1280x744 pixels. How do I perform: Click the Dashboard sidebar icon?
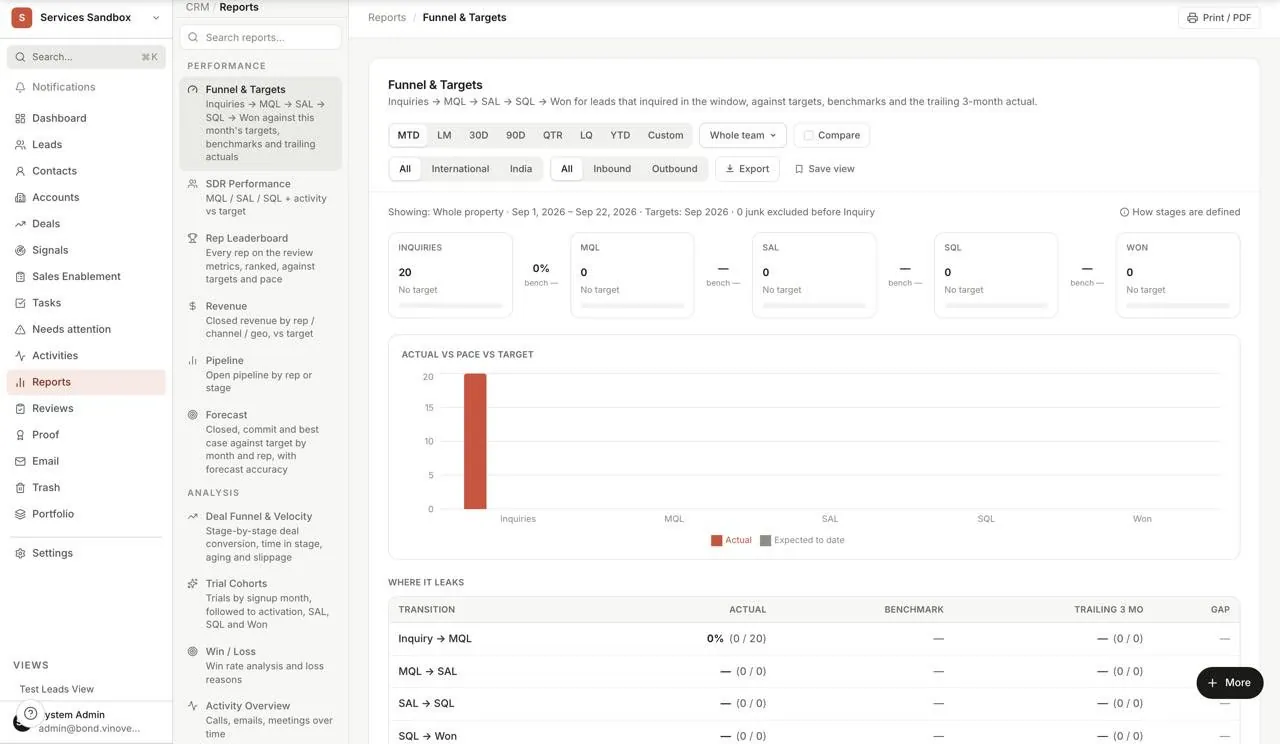20,118
